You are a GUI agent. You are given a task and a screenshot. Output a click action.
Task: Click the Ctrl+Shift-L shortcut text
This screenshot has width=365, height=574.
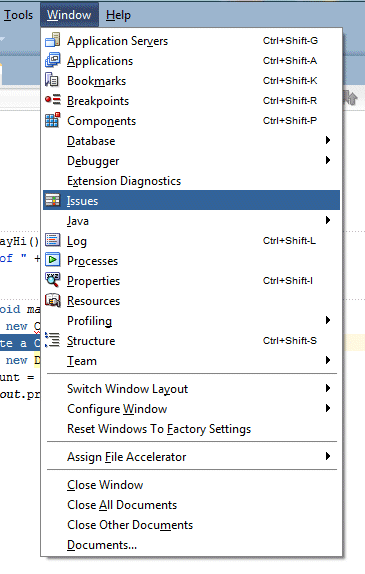pos(289,241)
